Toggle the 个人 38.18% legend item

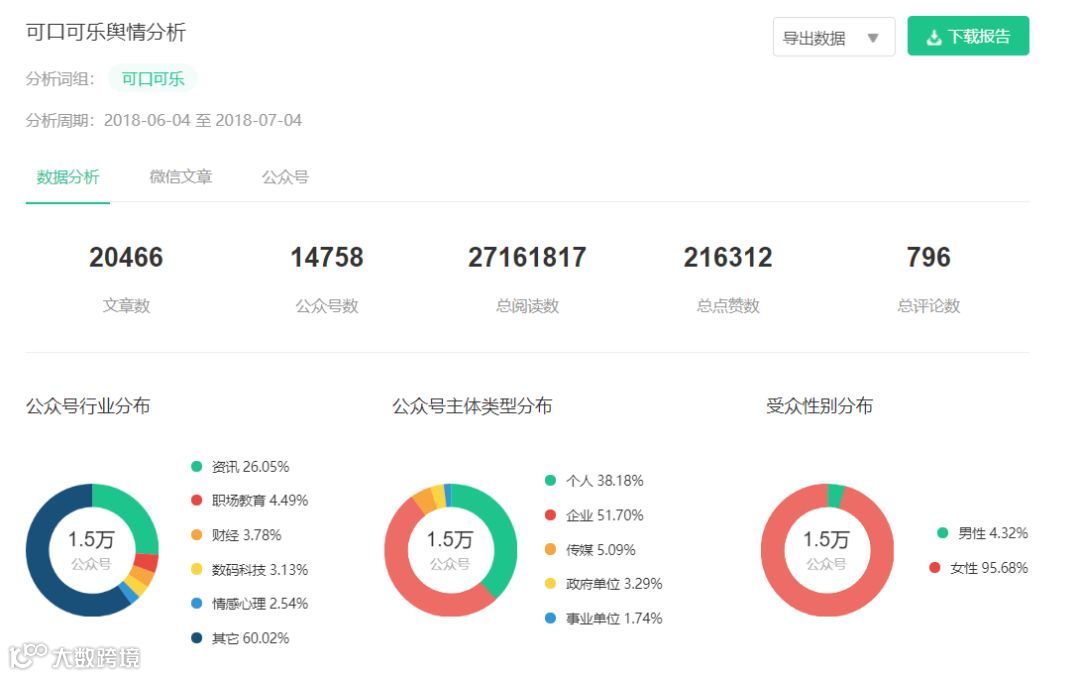(594, 480)
